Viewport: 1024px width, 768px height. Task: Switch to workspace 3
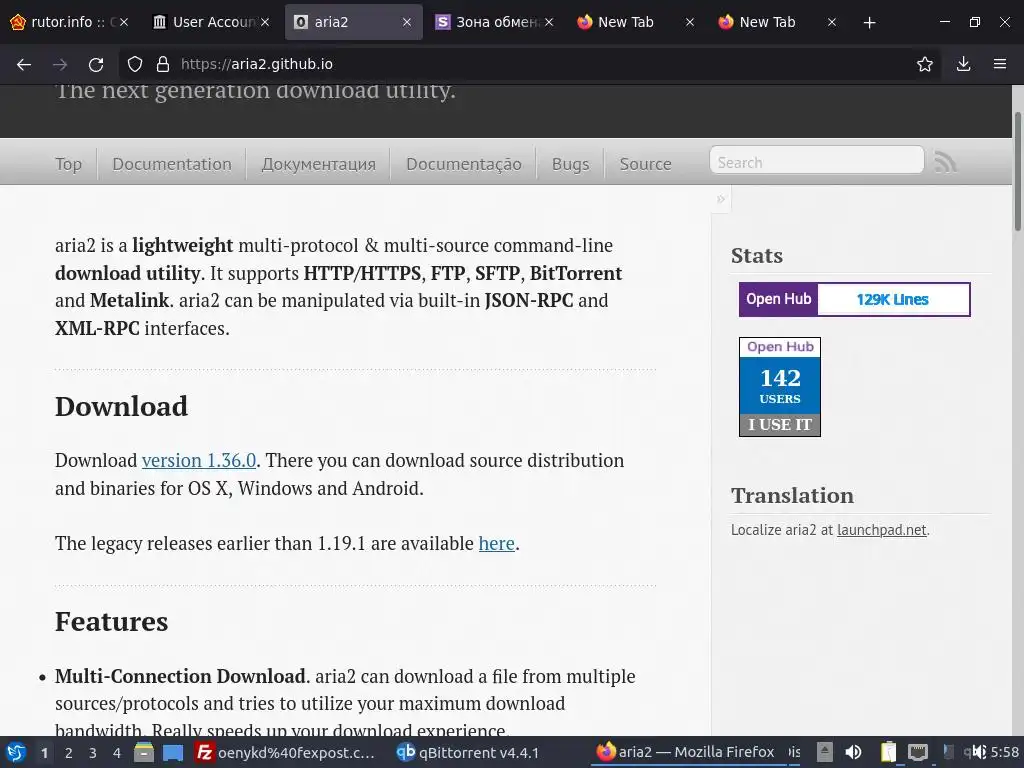(93, 753)
